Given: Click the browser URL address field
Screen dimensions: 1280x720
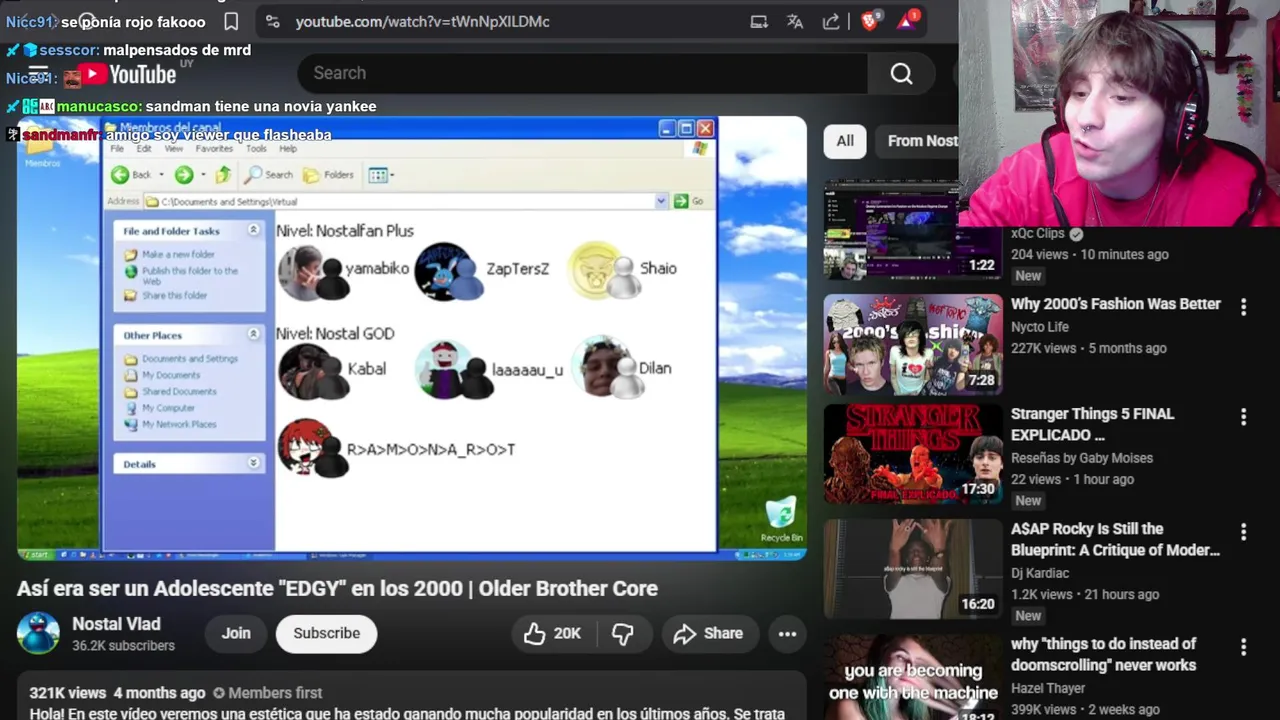Looking at the screenshot, I should [422, 21].
